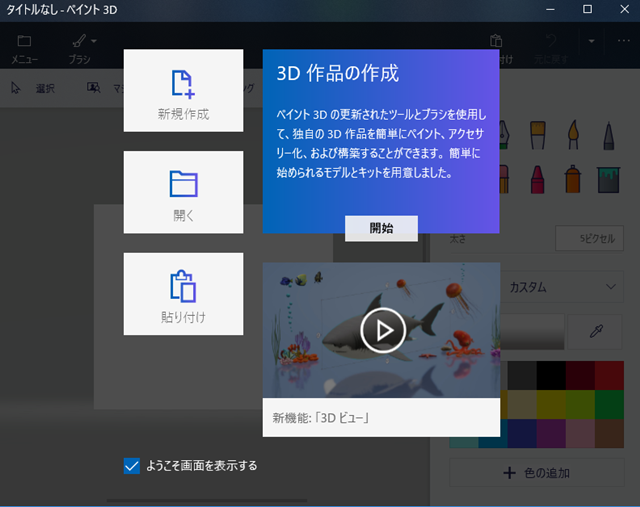Image resolution: width=640 pixels, height=507 pixels.
Task: Click the 開始 button
Action: (381, 228)
